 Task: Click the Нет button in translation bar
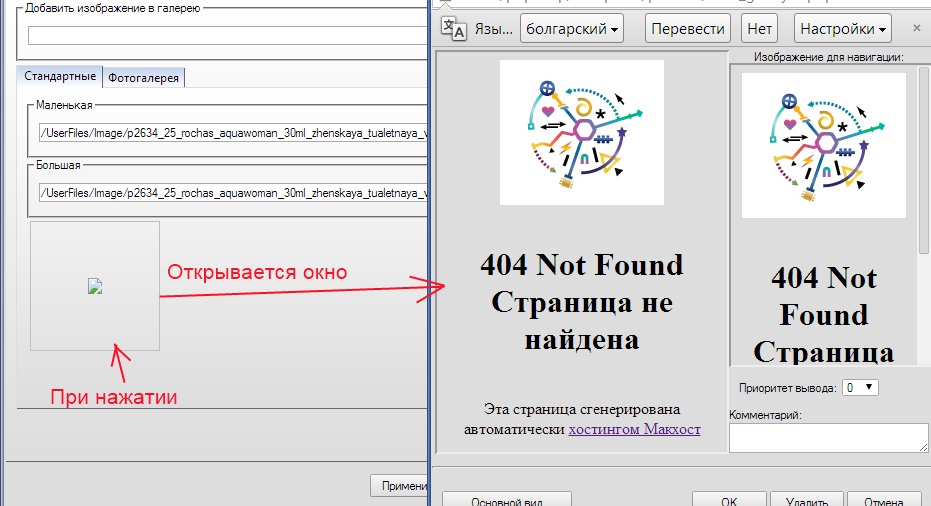coord(759,29)
